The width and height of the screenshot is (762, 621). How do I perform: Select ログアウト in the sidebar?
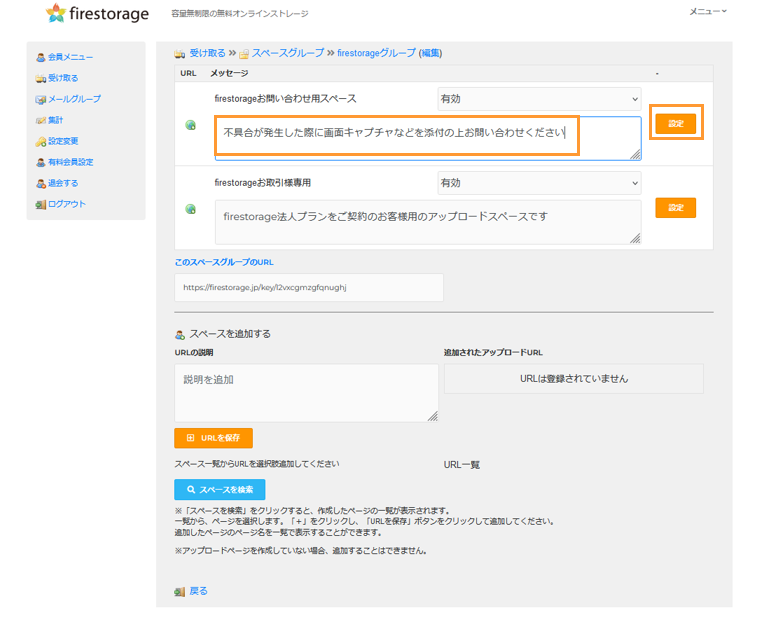click(x=67, y=204)
